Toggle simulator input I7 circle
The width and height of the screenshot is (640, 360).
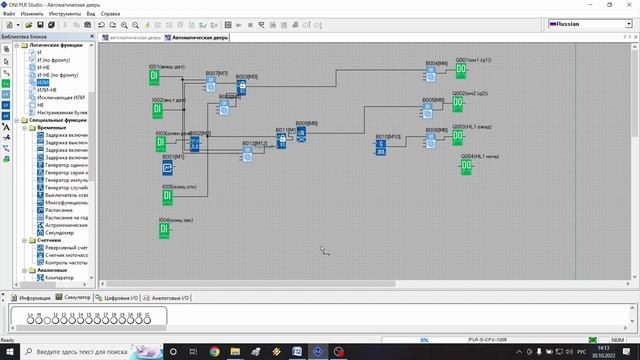(x=105, y=320)
